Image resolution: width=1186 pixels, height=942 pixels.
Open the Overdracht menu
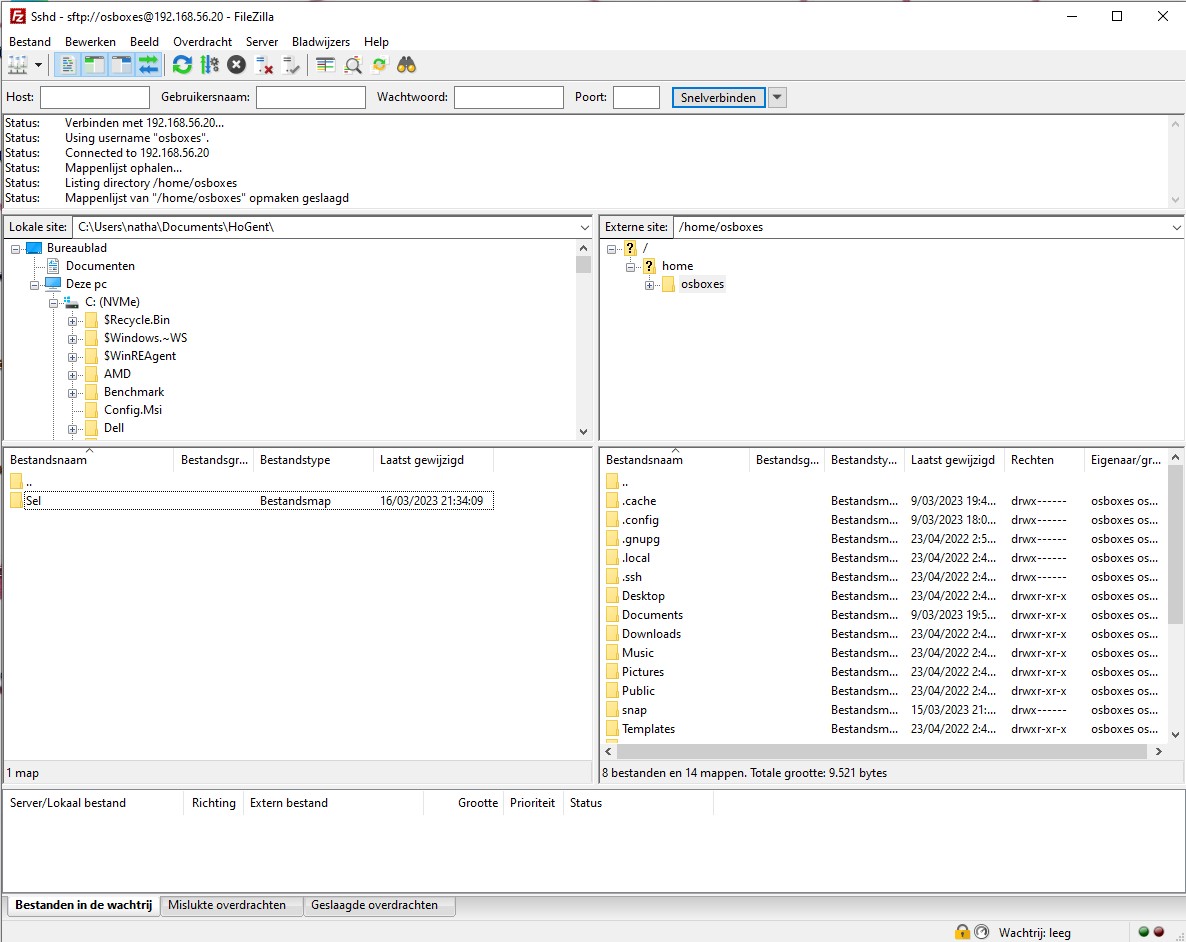pyautogui.click(x=202, y=42)
